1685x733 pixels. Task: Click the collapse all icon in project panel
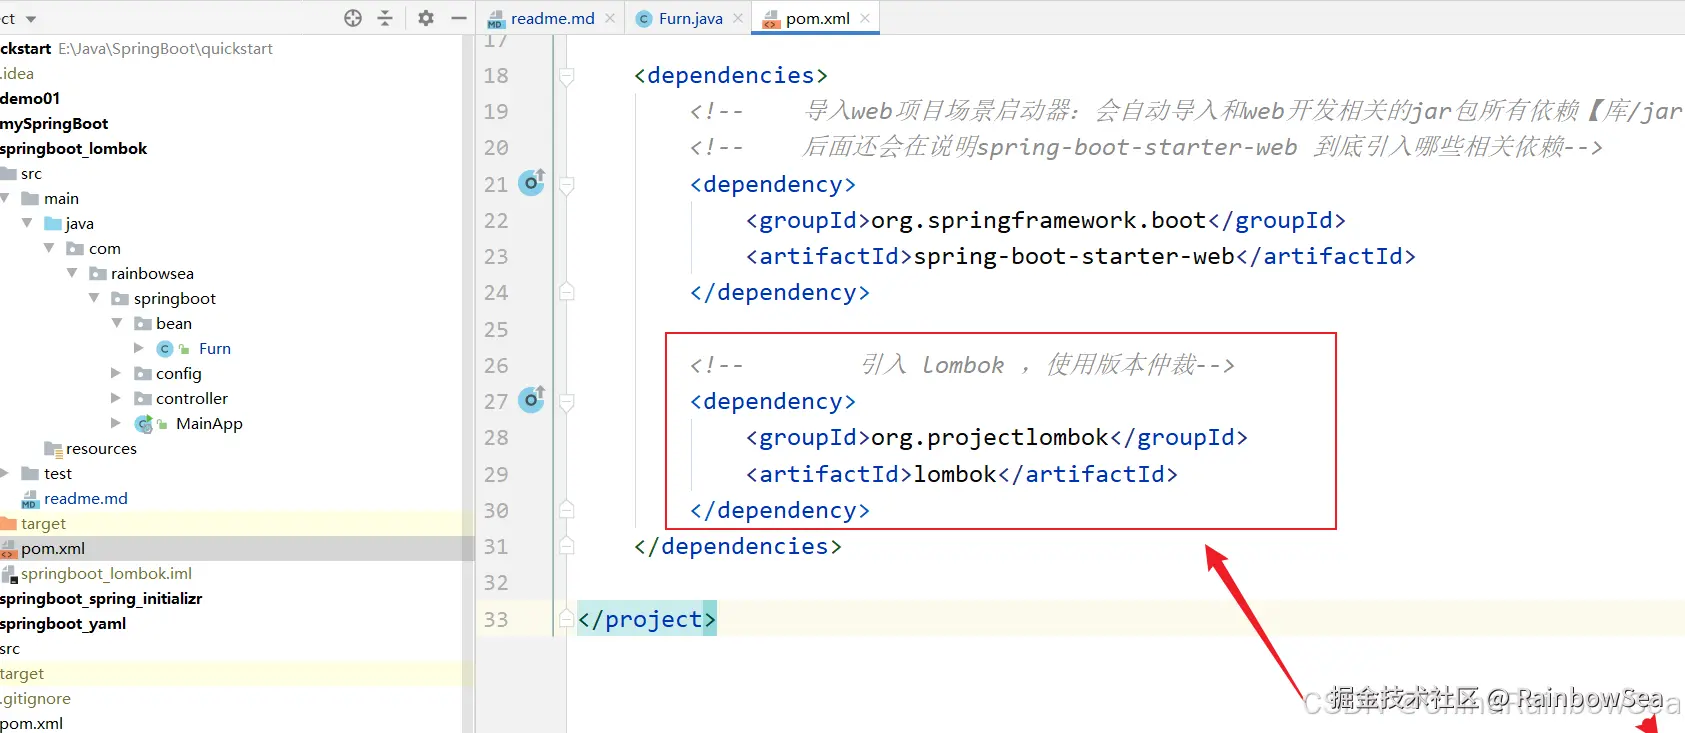pos(385,18)
